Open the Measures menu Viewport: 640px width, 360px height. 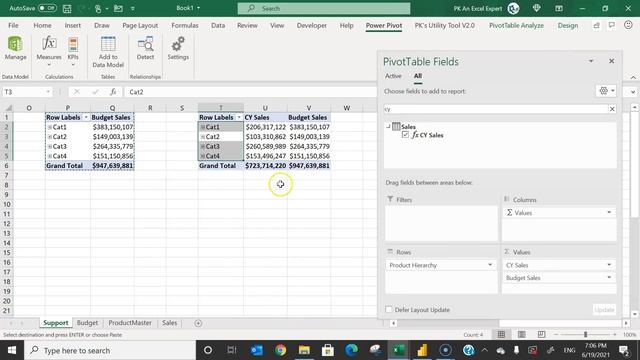[49, 51]
